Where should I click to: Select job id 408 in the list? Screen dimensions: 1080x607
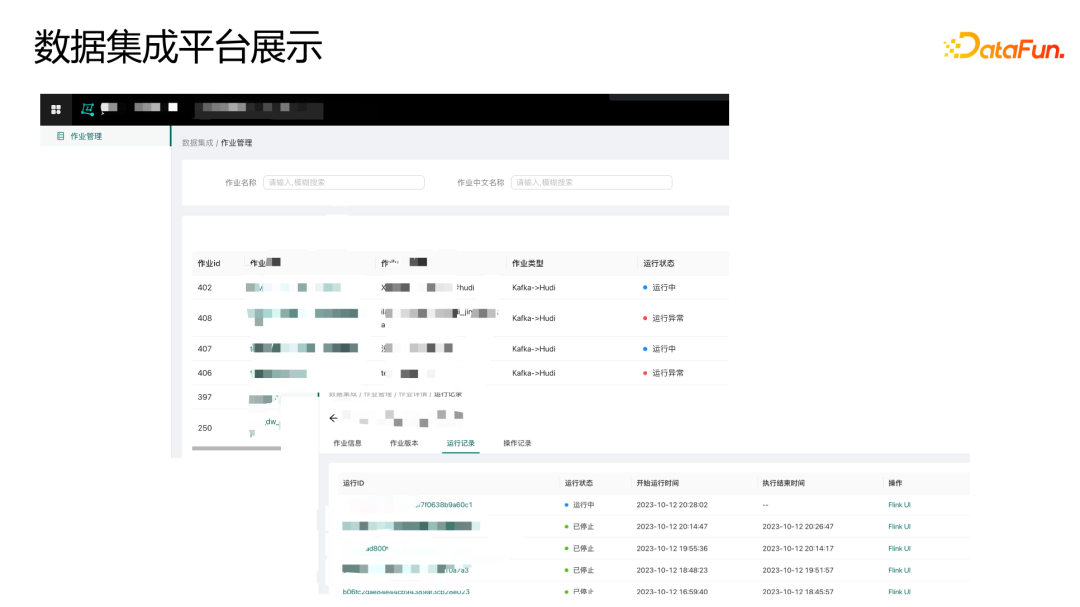[x=205, y=318]
